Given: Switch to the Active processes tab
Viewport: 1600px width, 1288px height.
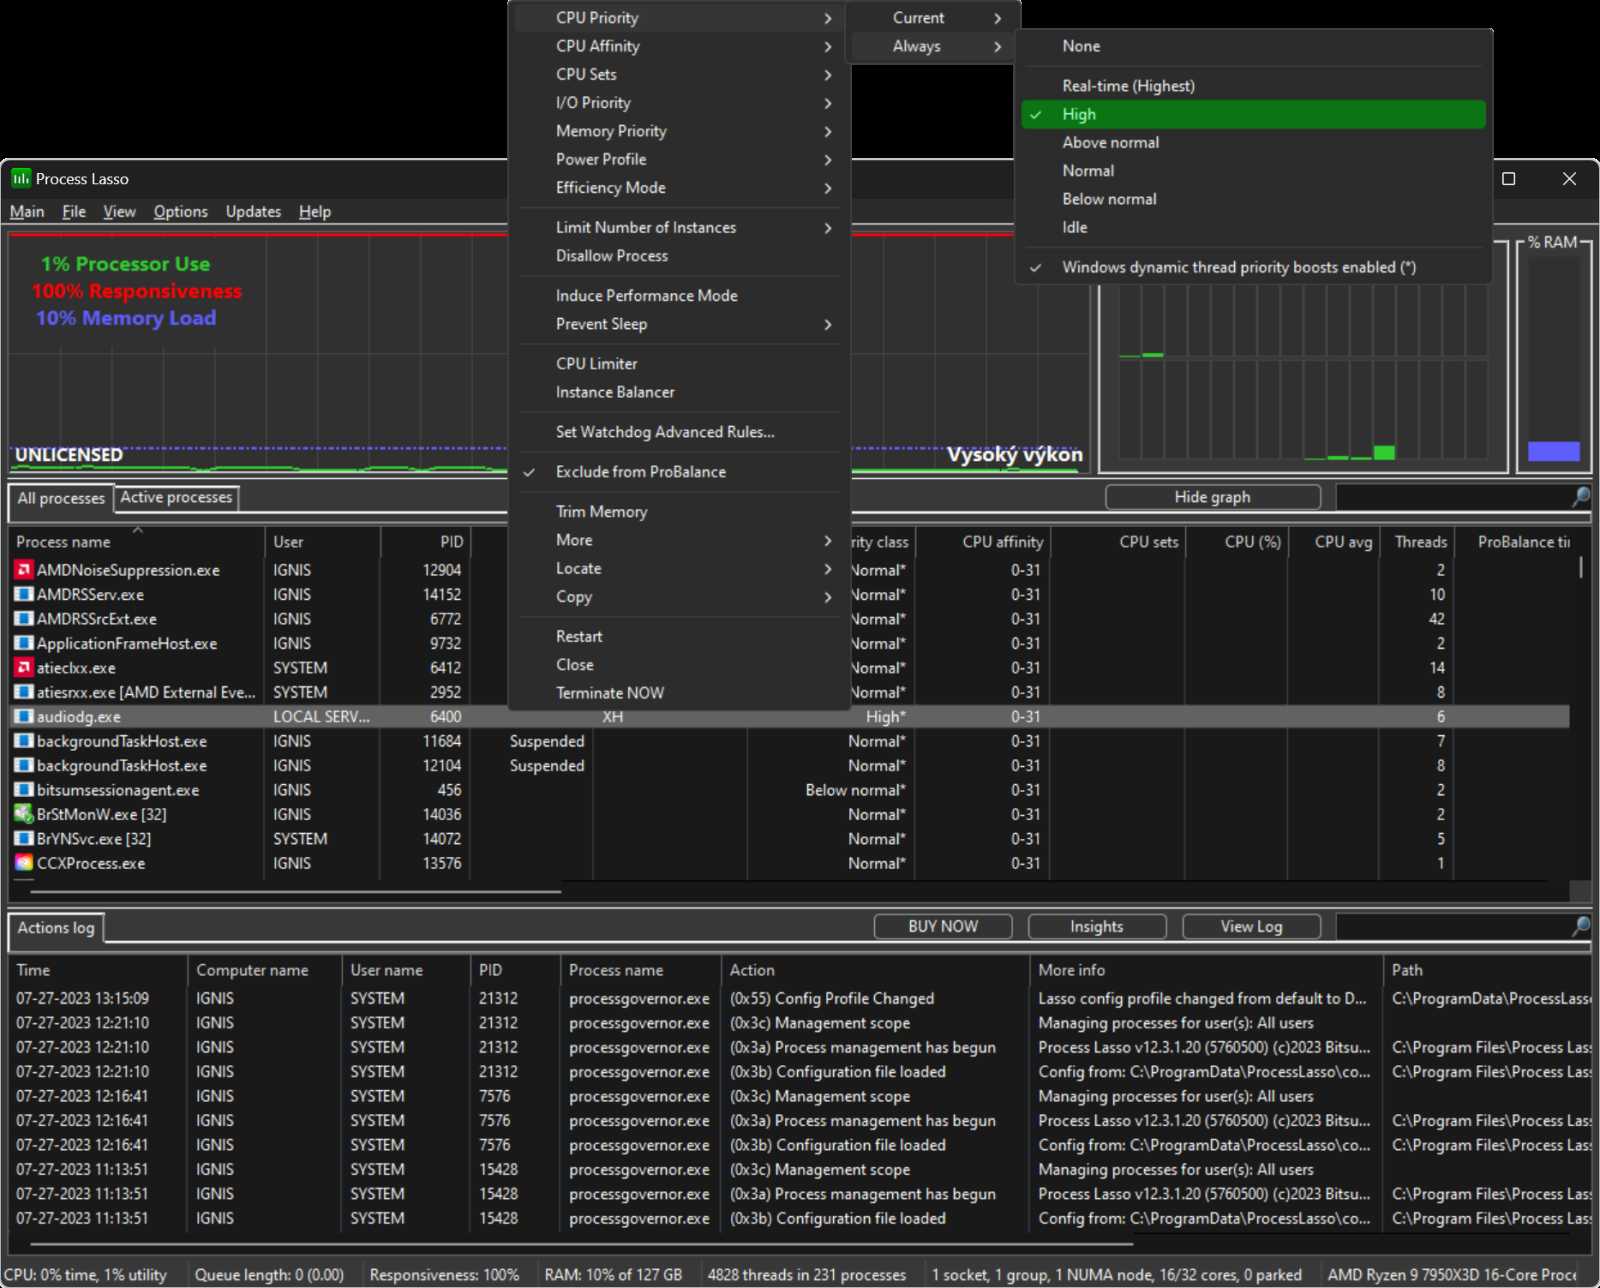Looking at the screenshot, I should point(177,497).
